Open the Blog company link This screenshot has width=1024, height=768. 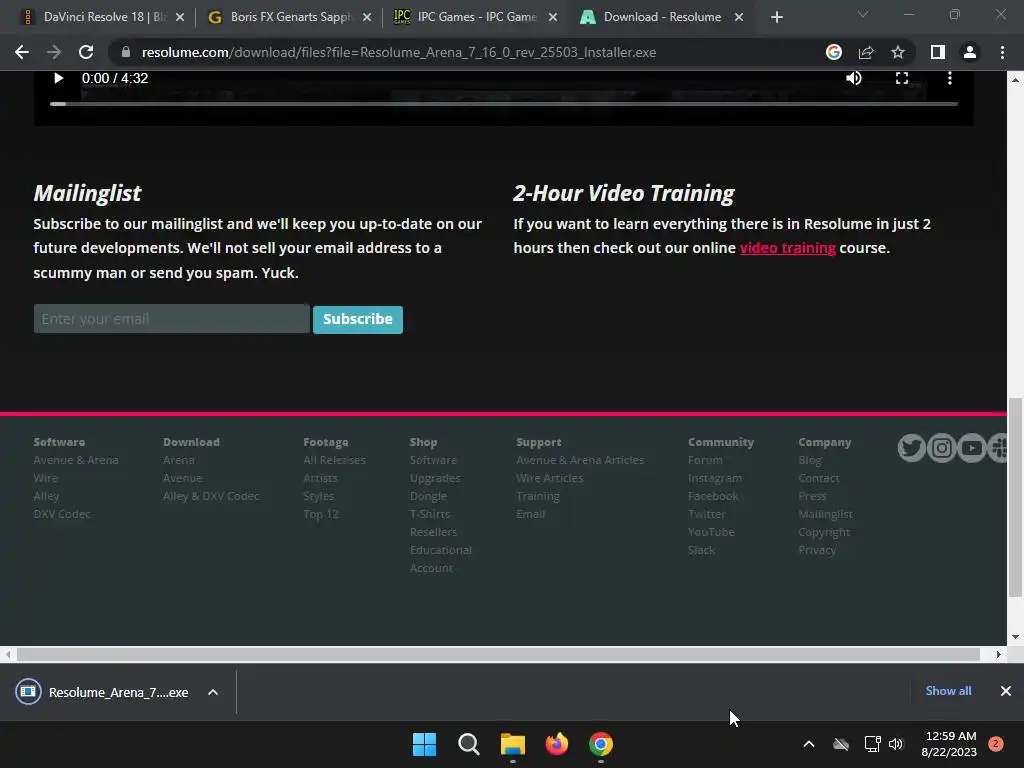coord(810,460)
